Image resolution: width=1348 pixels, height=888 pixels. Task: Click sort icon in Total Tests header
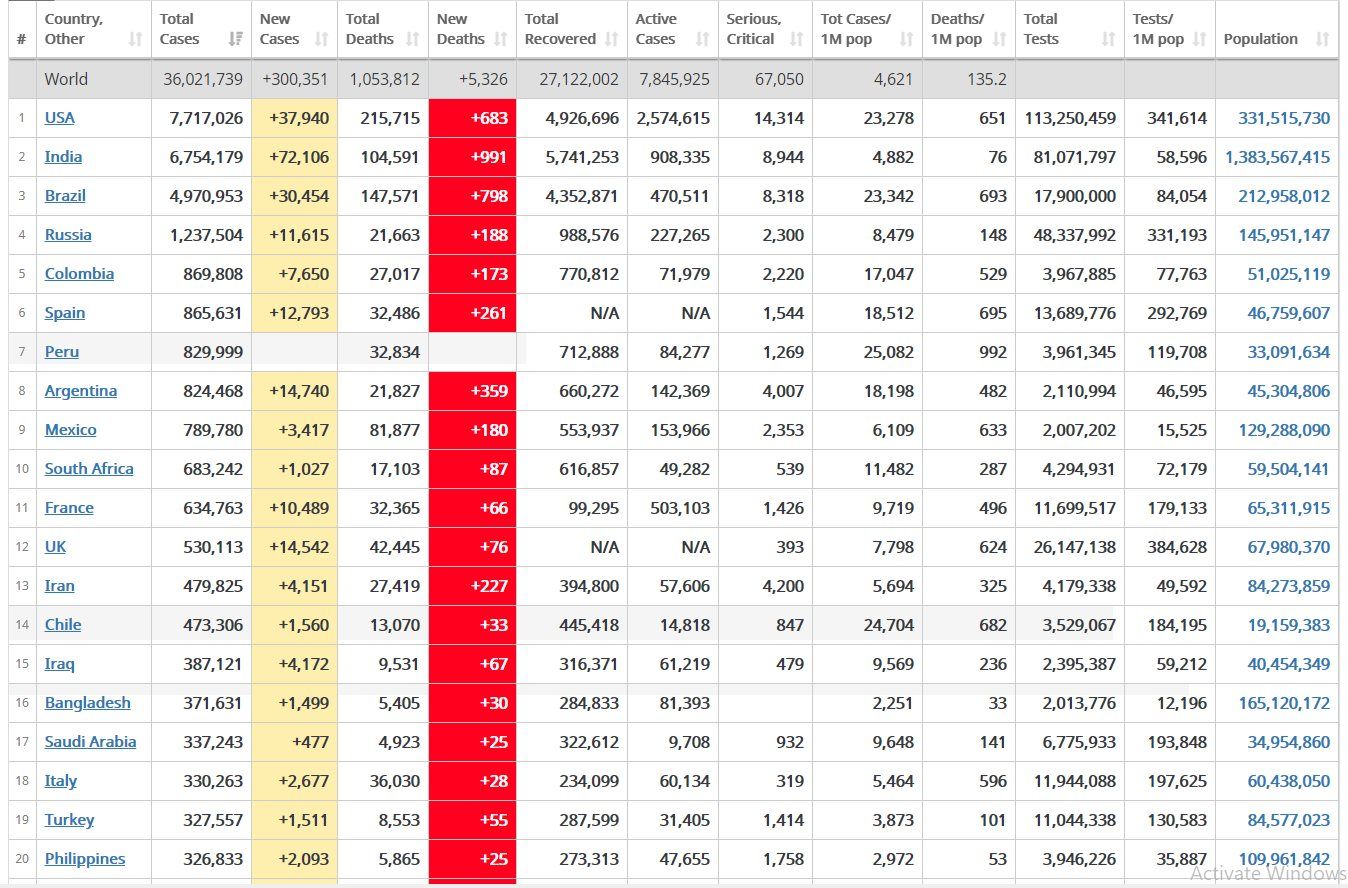[x=1108, y=39]
